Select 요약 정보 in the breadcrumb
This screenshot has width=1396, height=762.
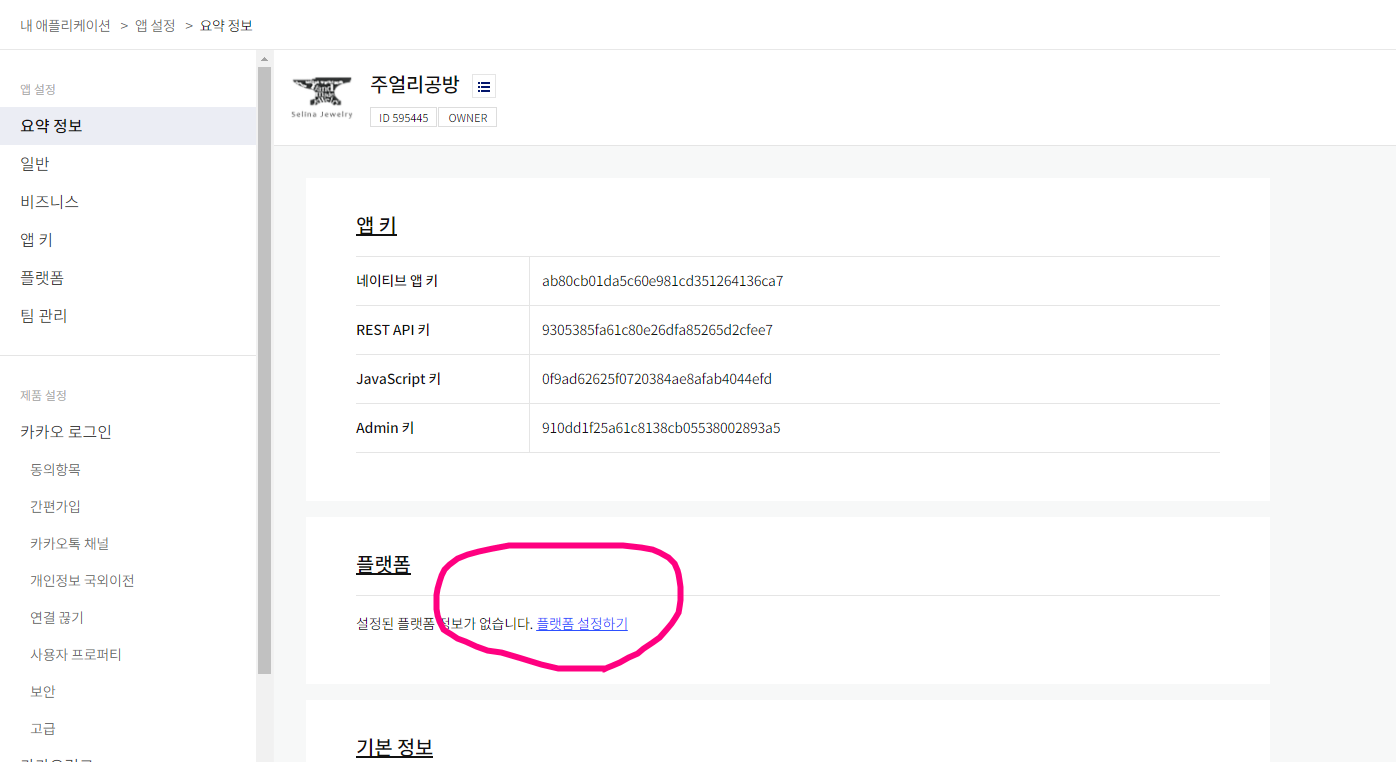point(226,25)
